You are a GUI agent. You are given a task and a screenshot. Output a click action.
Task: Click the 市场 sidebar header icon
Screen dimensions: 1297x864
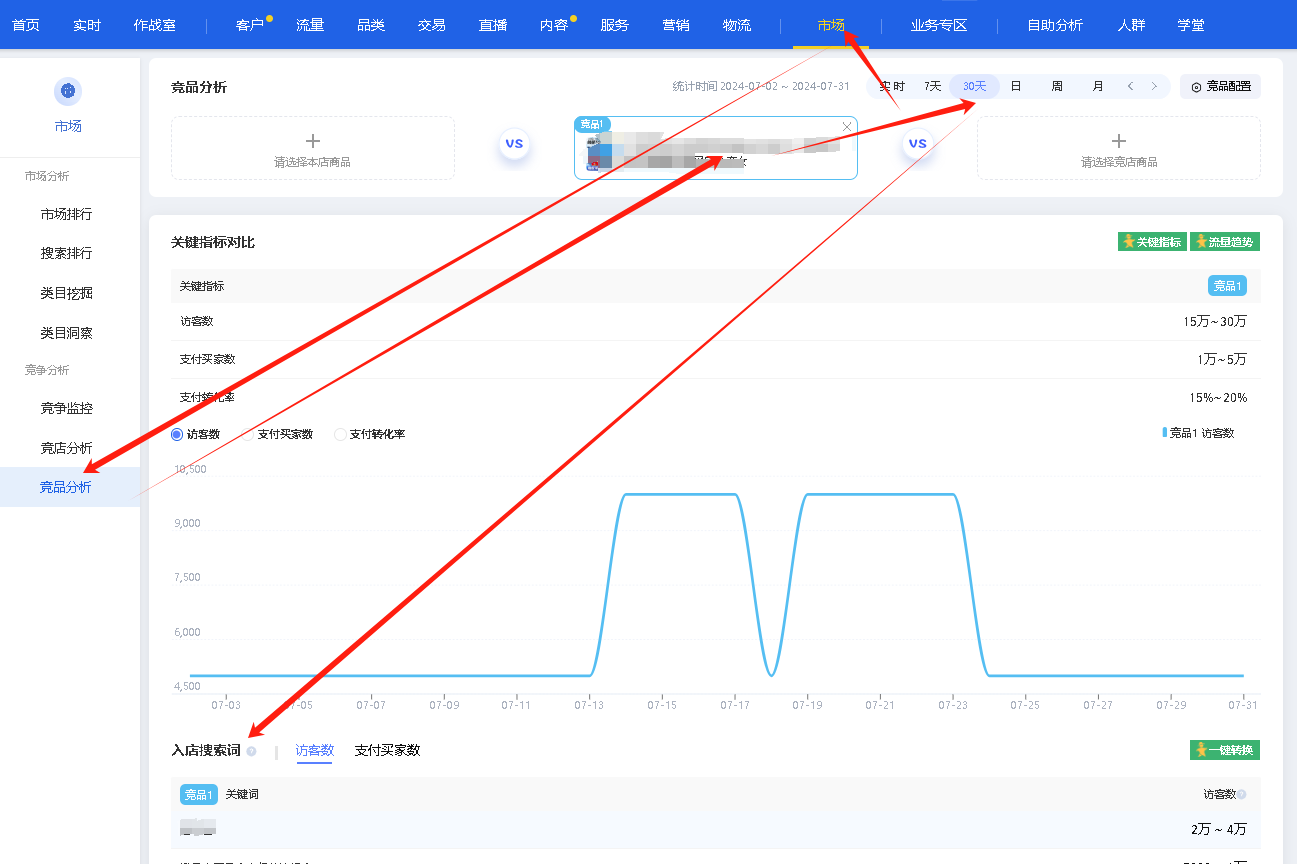68,92
